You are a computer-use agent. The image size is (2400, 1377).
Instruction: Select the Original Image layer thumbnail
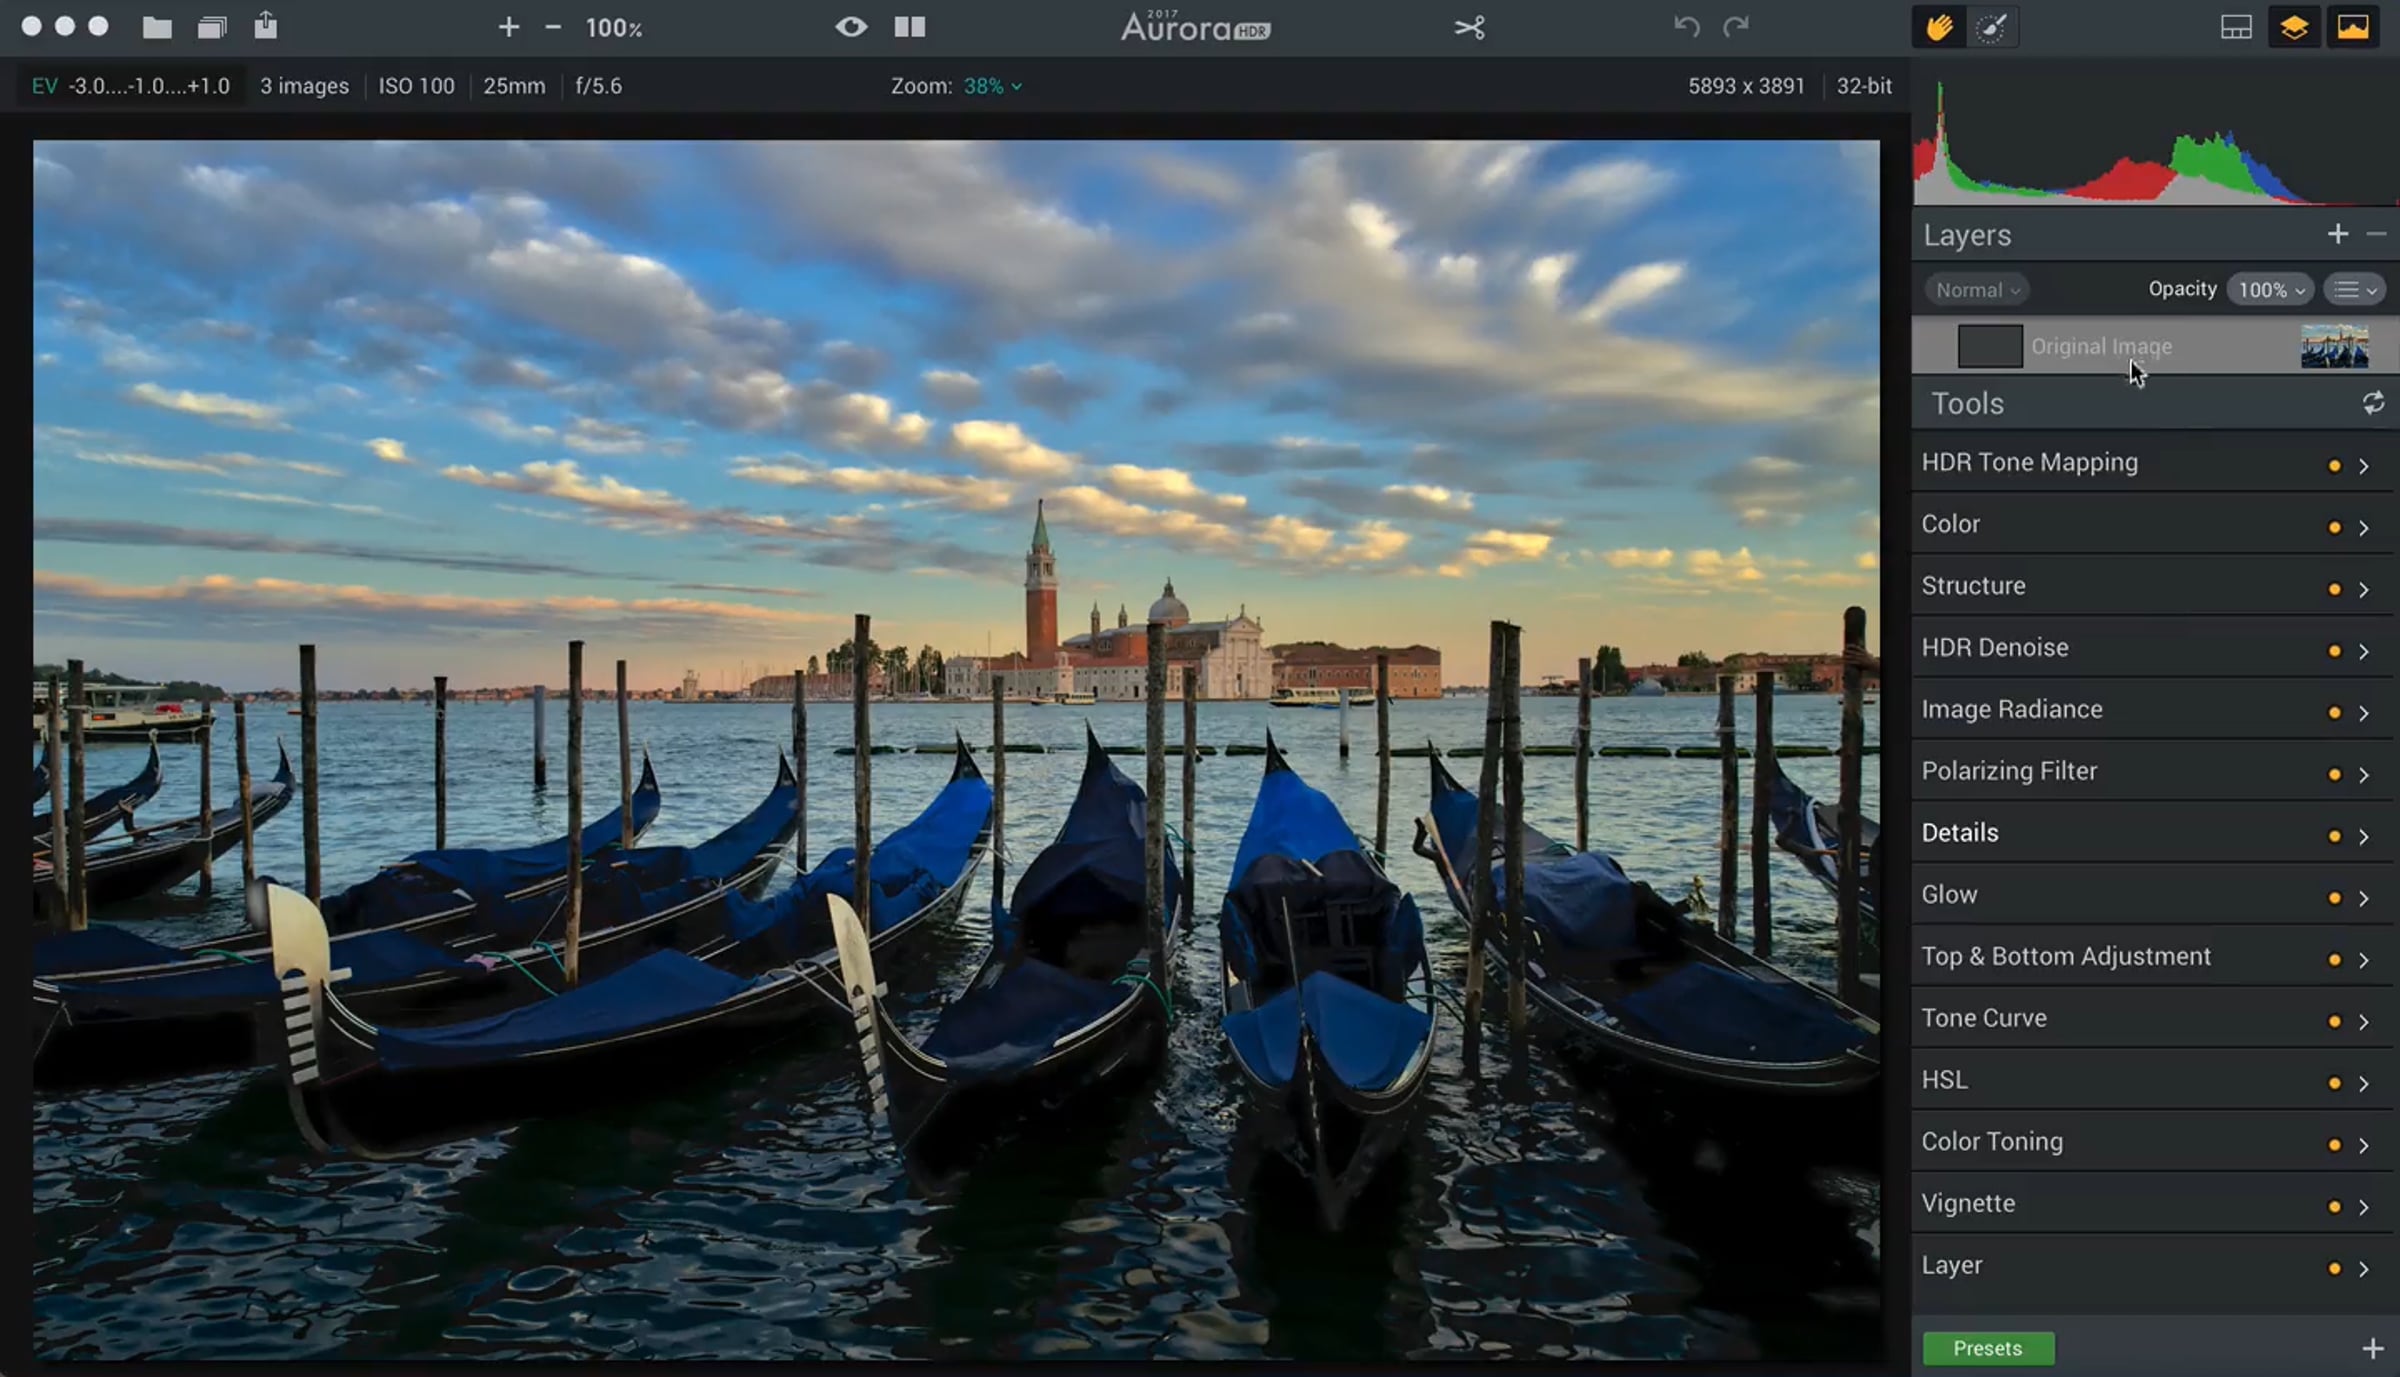point(2334,347)
